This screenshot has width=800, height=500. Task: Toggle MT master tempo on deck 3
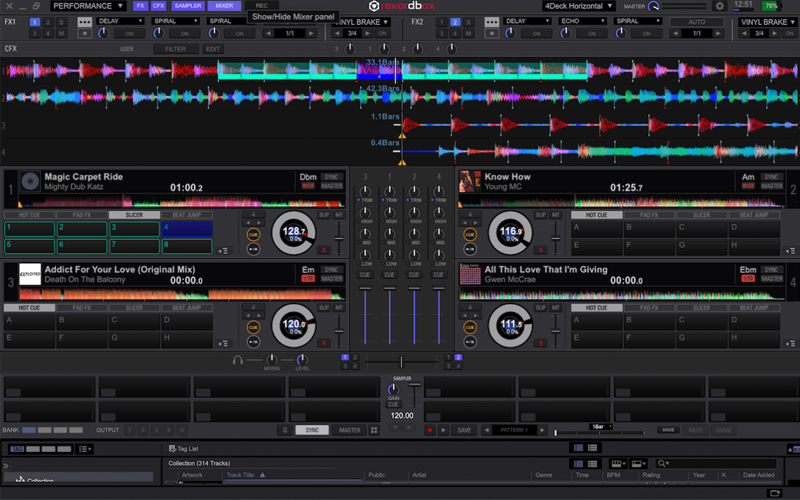pyautogui.click(x=338, y=308)
